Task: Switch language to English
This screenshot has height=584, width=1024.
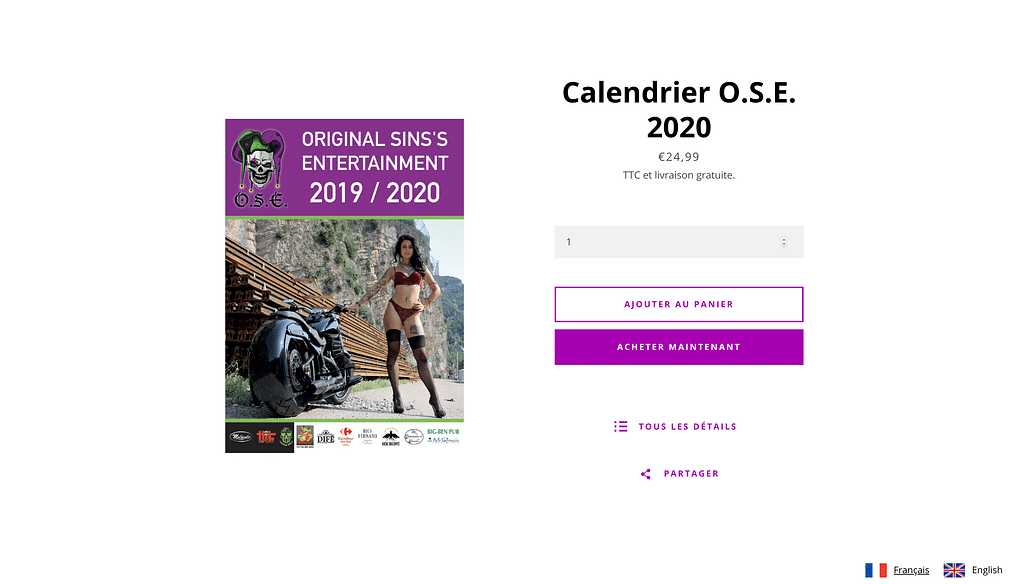Action: point(987,570)
